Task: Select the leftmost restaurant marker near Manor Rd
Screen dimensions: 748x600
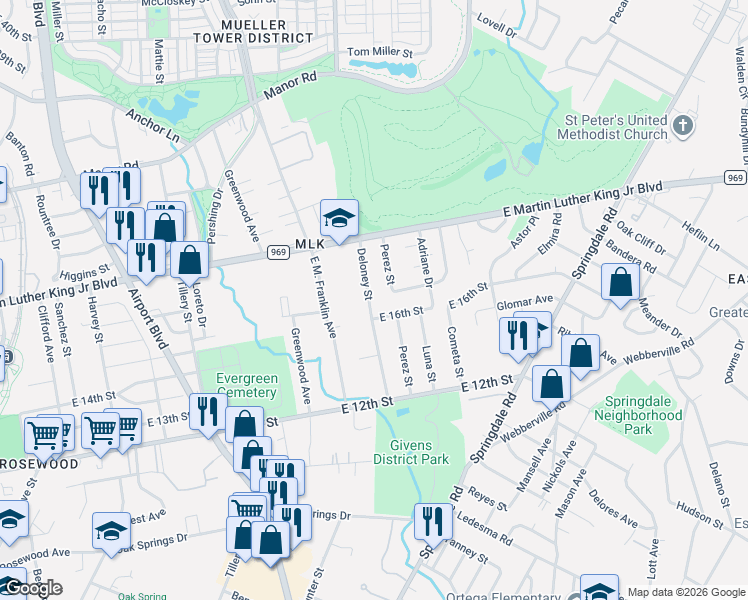Action: click(x=100, y=192)
